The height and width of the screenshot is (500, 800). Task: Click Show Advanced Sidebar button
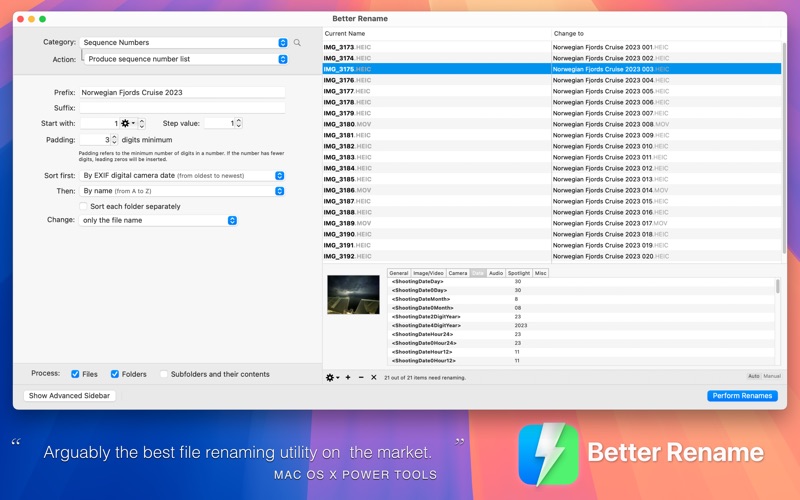coord(69,395)
